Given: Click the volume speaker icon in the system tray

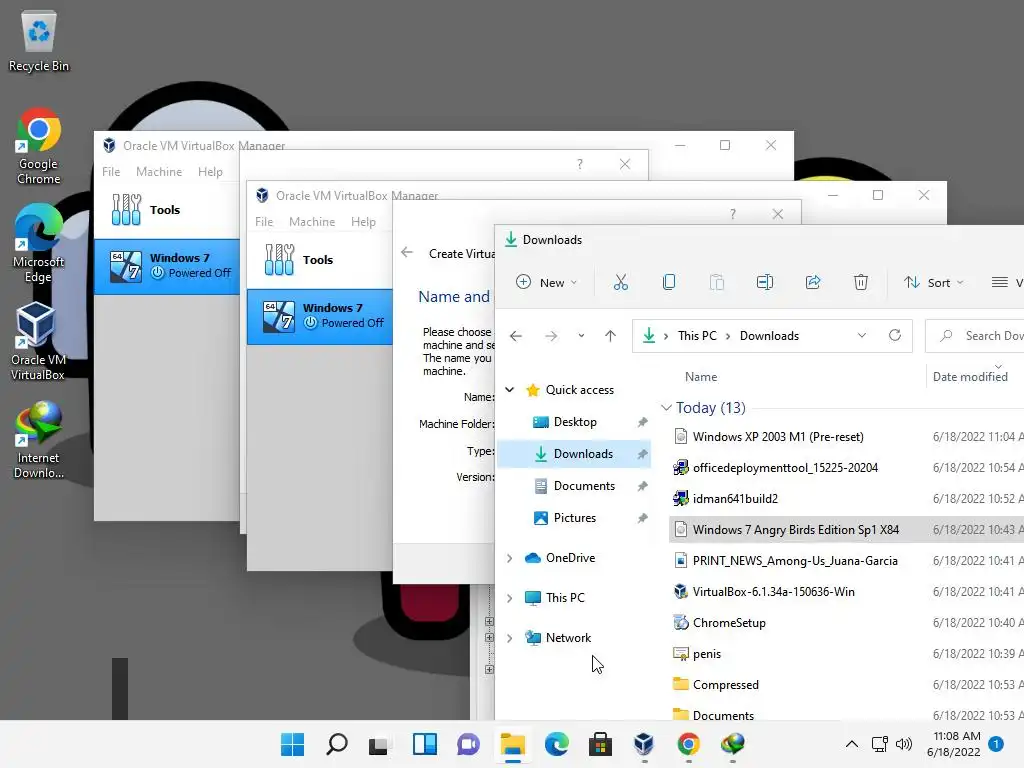Looking at the screenshot, I should click(904, 744).
